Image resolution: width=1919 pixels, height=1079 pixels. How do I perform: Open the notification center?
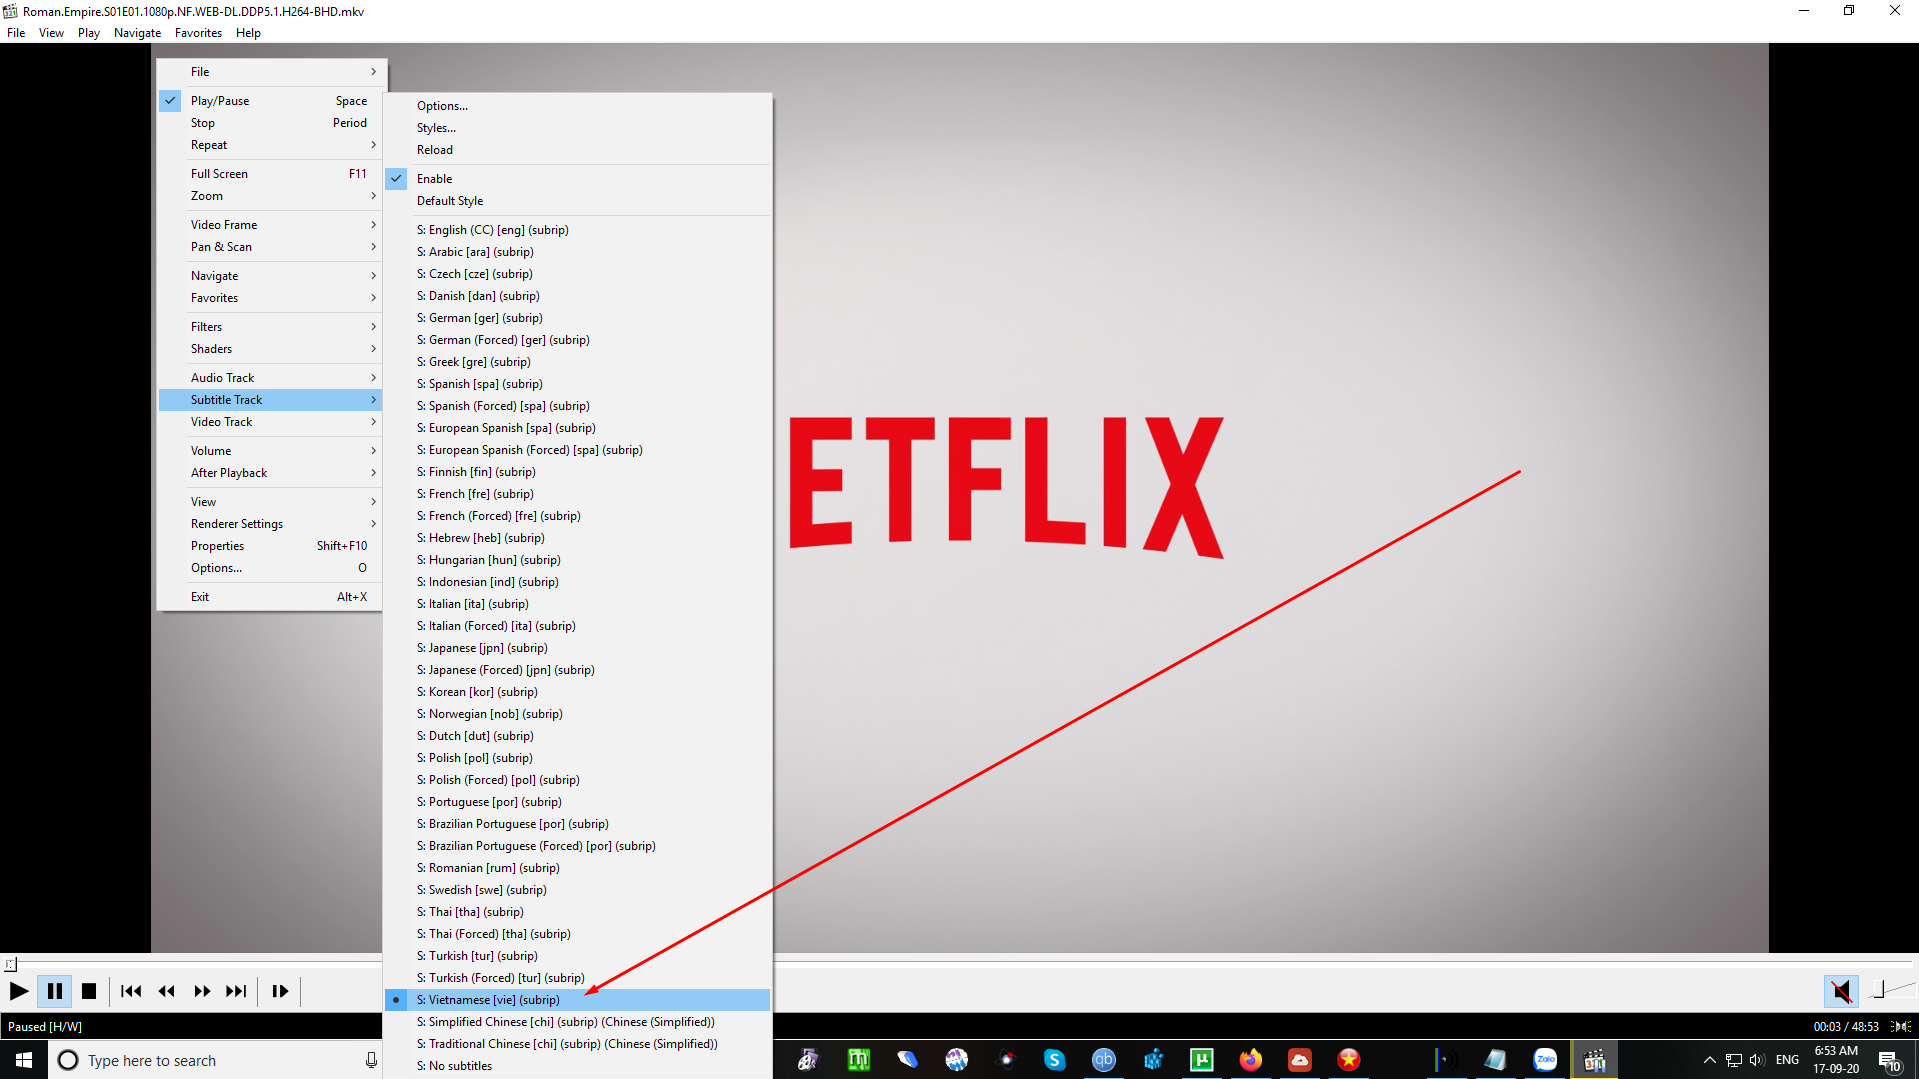1889,1060
